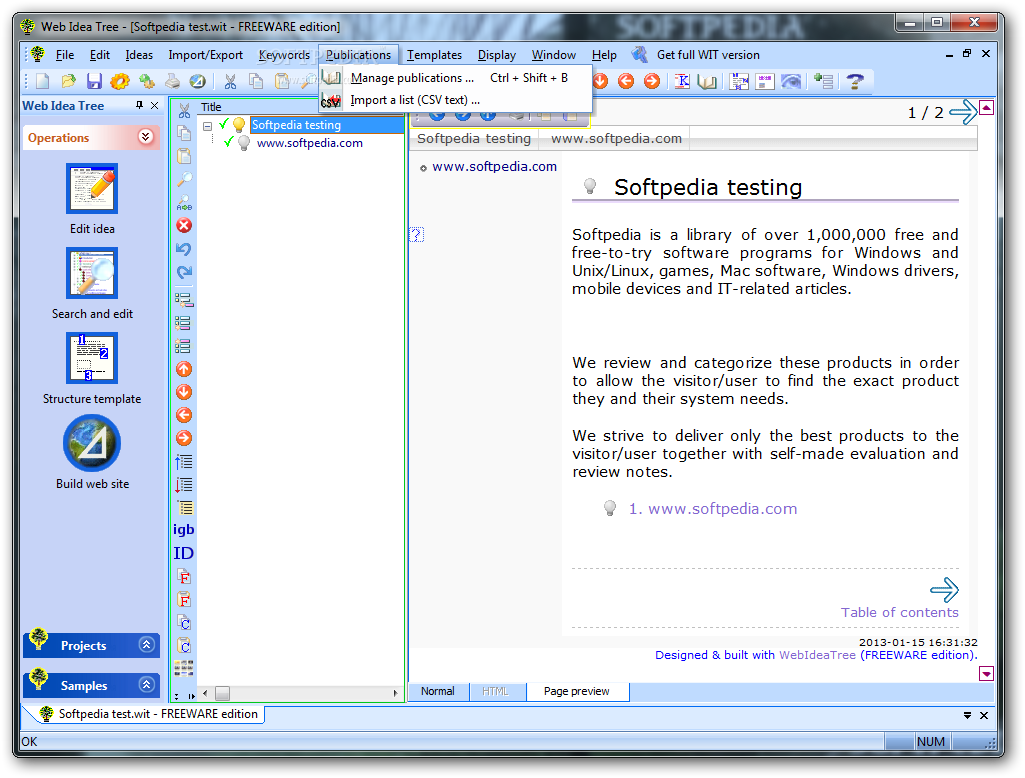Click the New document icon in toolbar

pos(42,81)
